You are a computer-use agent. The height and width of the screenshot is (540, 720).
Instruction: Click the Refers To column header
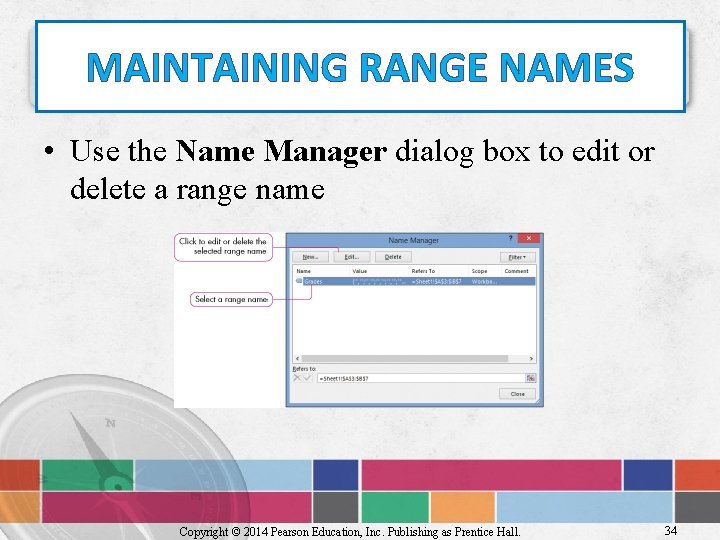tap(423, 271)
